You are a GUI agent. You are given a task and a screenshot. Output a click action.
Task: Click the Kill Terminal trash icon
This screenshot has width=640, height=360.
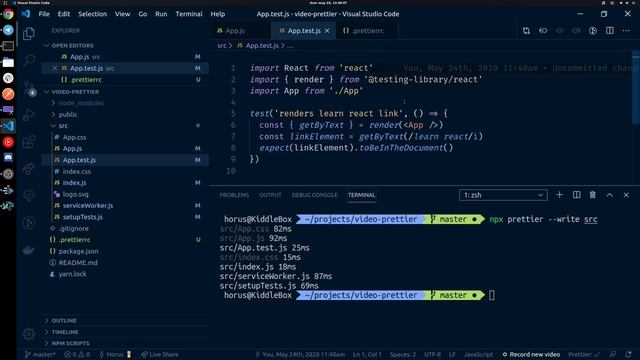tap(593, 195)
